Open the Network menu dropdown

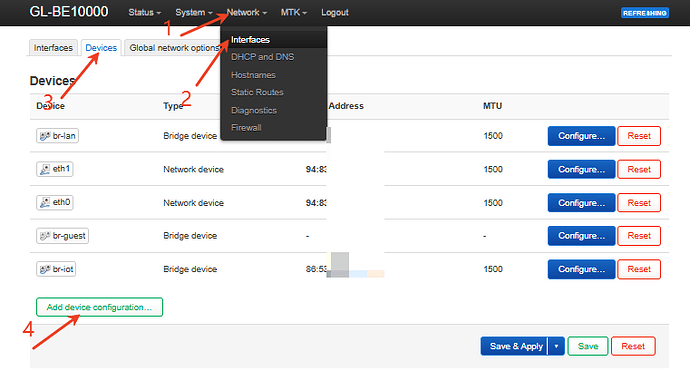[x=246, y=13]
